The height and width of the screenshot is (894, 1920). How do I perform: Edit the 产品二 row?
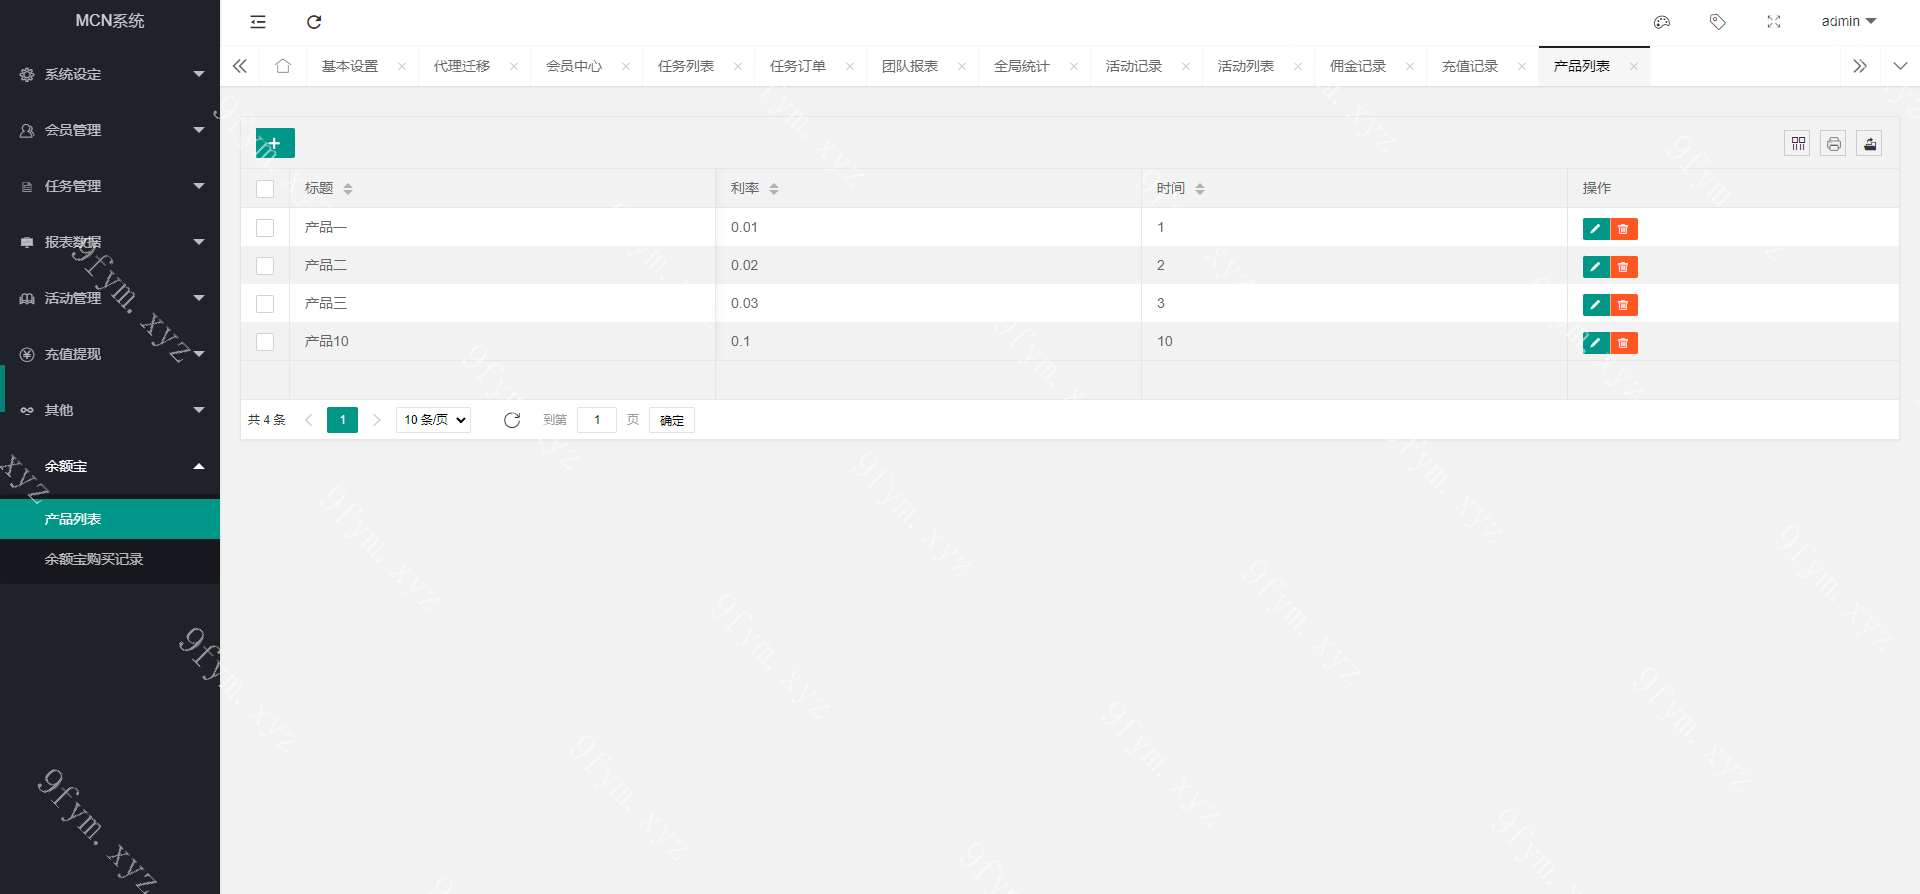[1596, 267]
